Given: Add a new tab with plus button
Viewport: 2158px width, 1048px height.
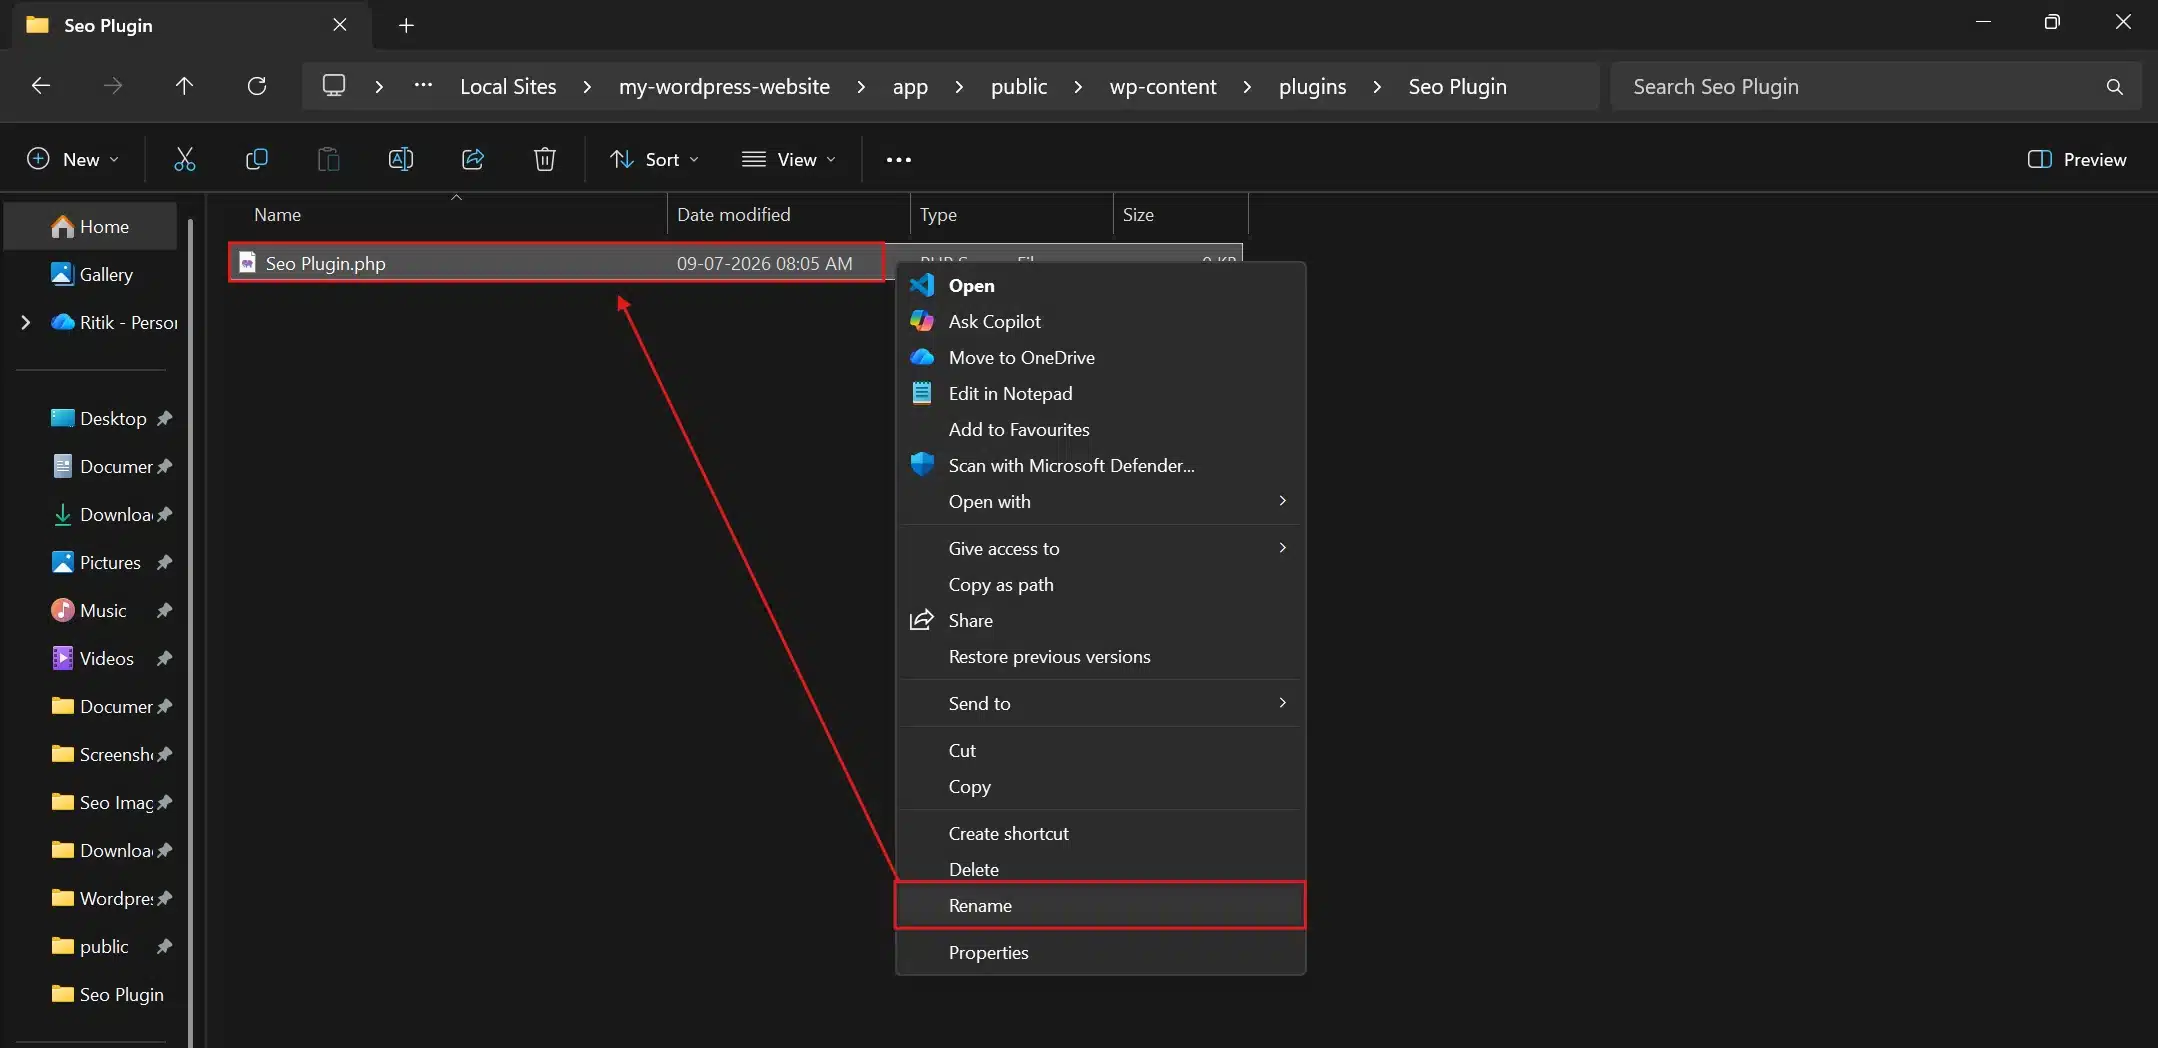Looking at the screenshot, I should 406,25.
